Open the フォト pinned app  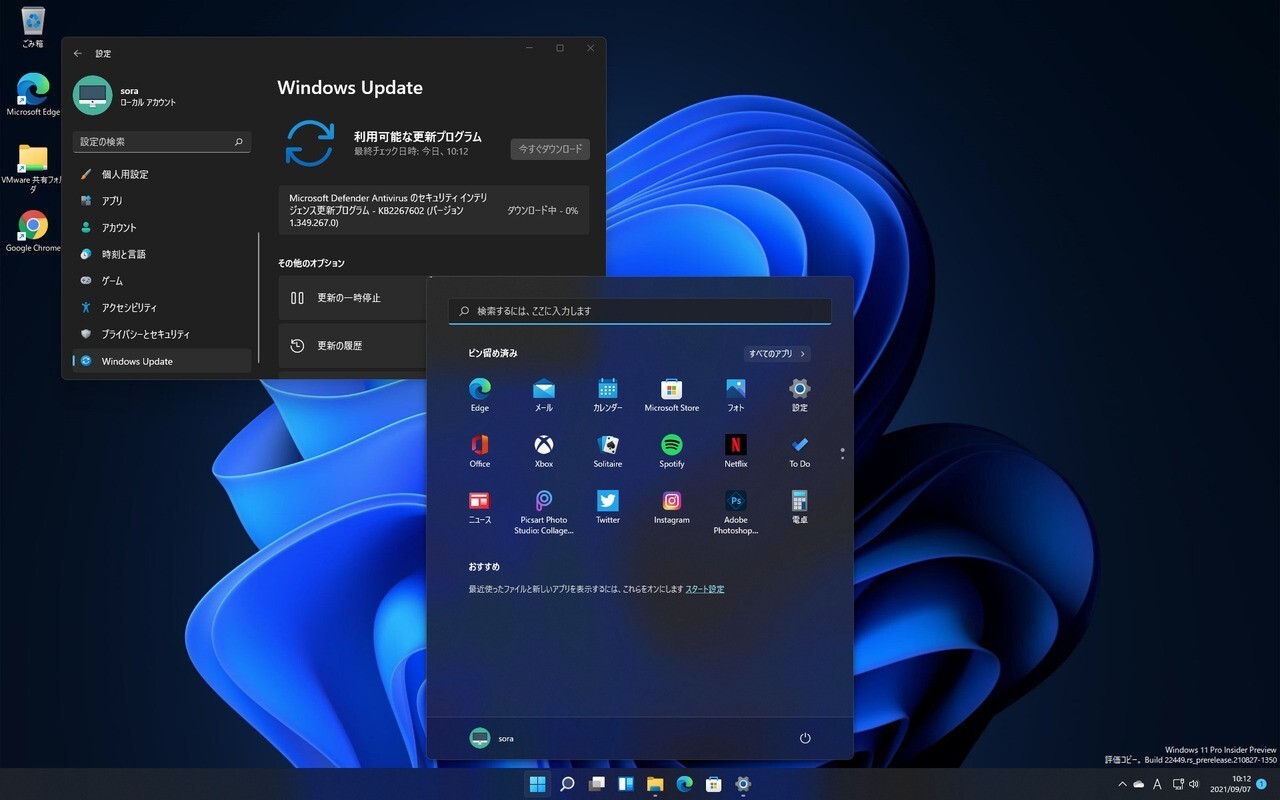click(x=736, y=394)
